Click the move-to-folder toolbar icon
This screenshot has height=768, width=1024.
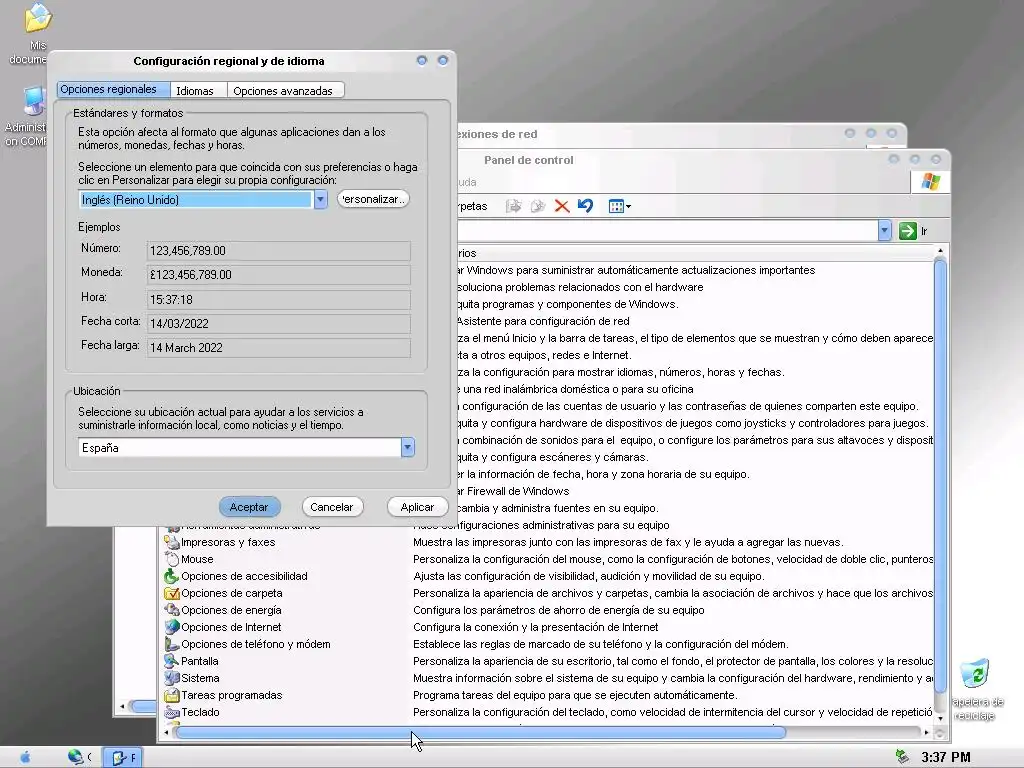point(514,206)
